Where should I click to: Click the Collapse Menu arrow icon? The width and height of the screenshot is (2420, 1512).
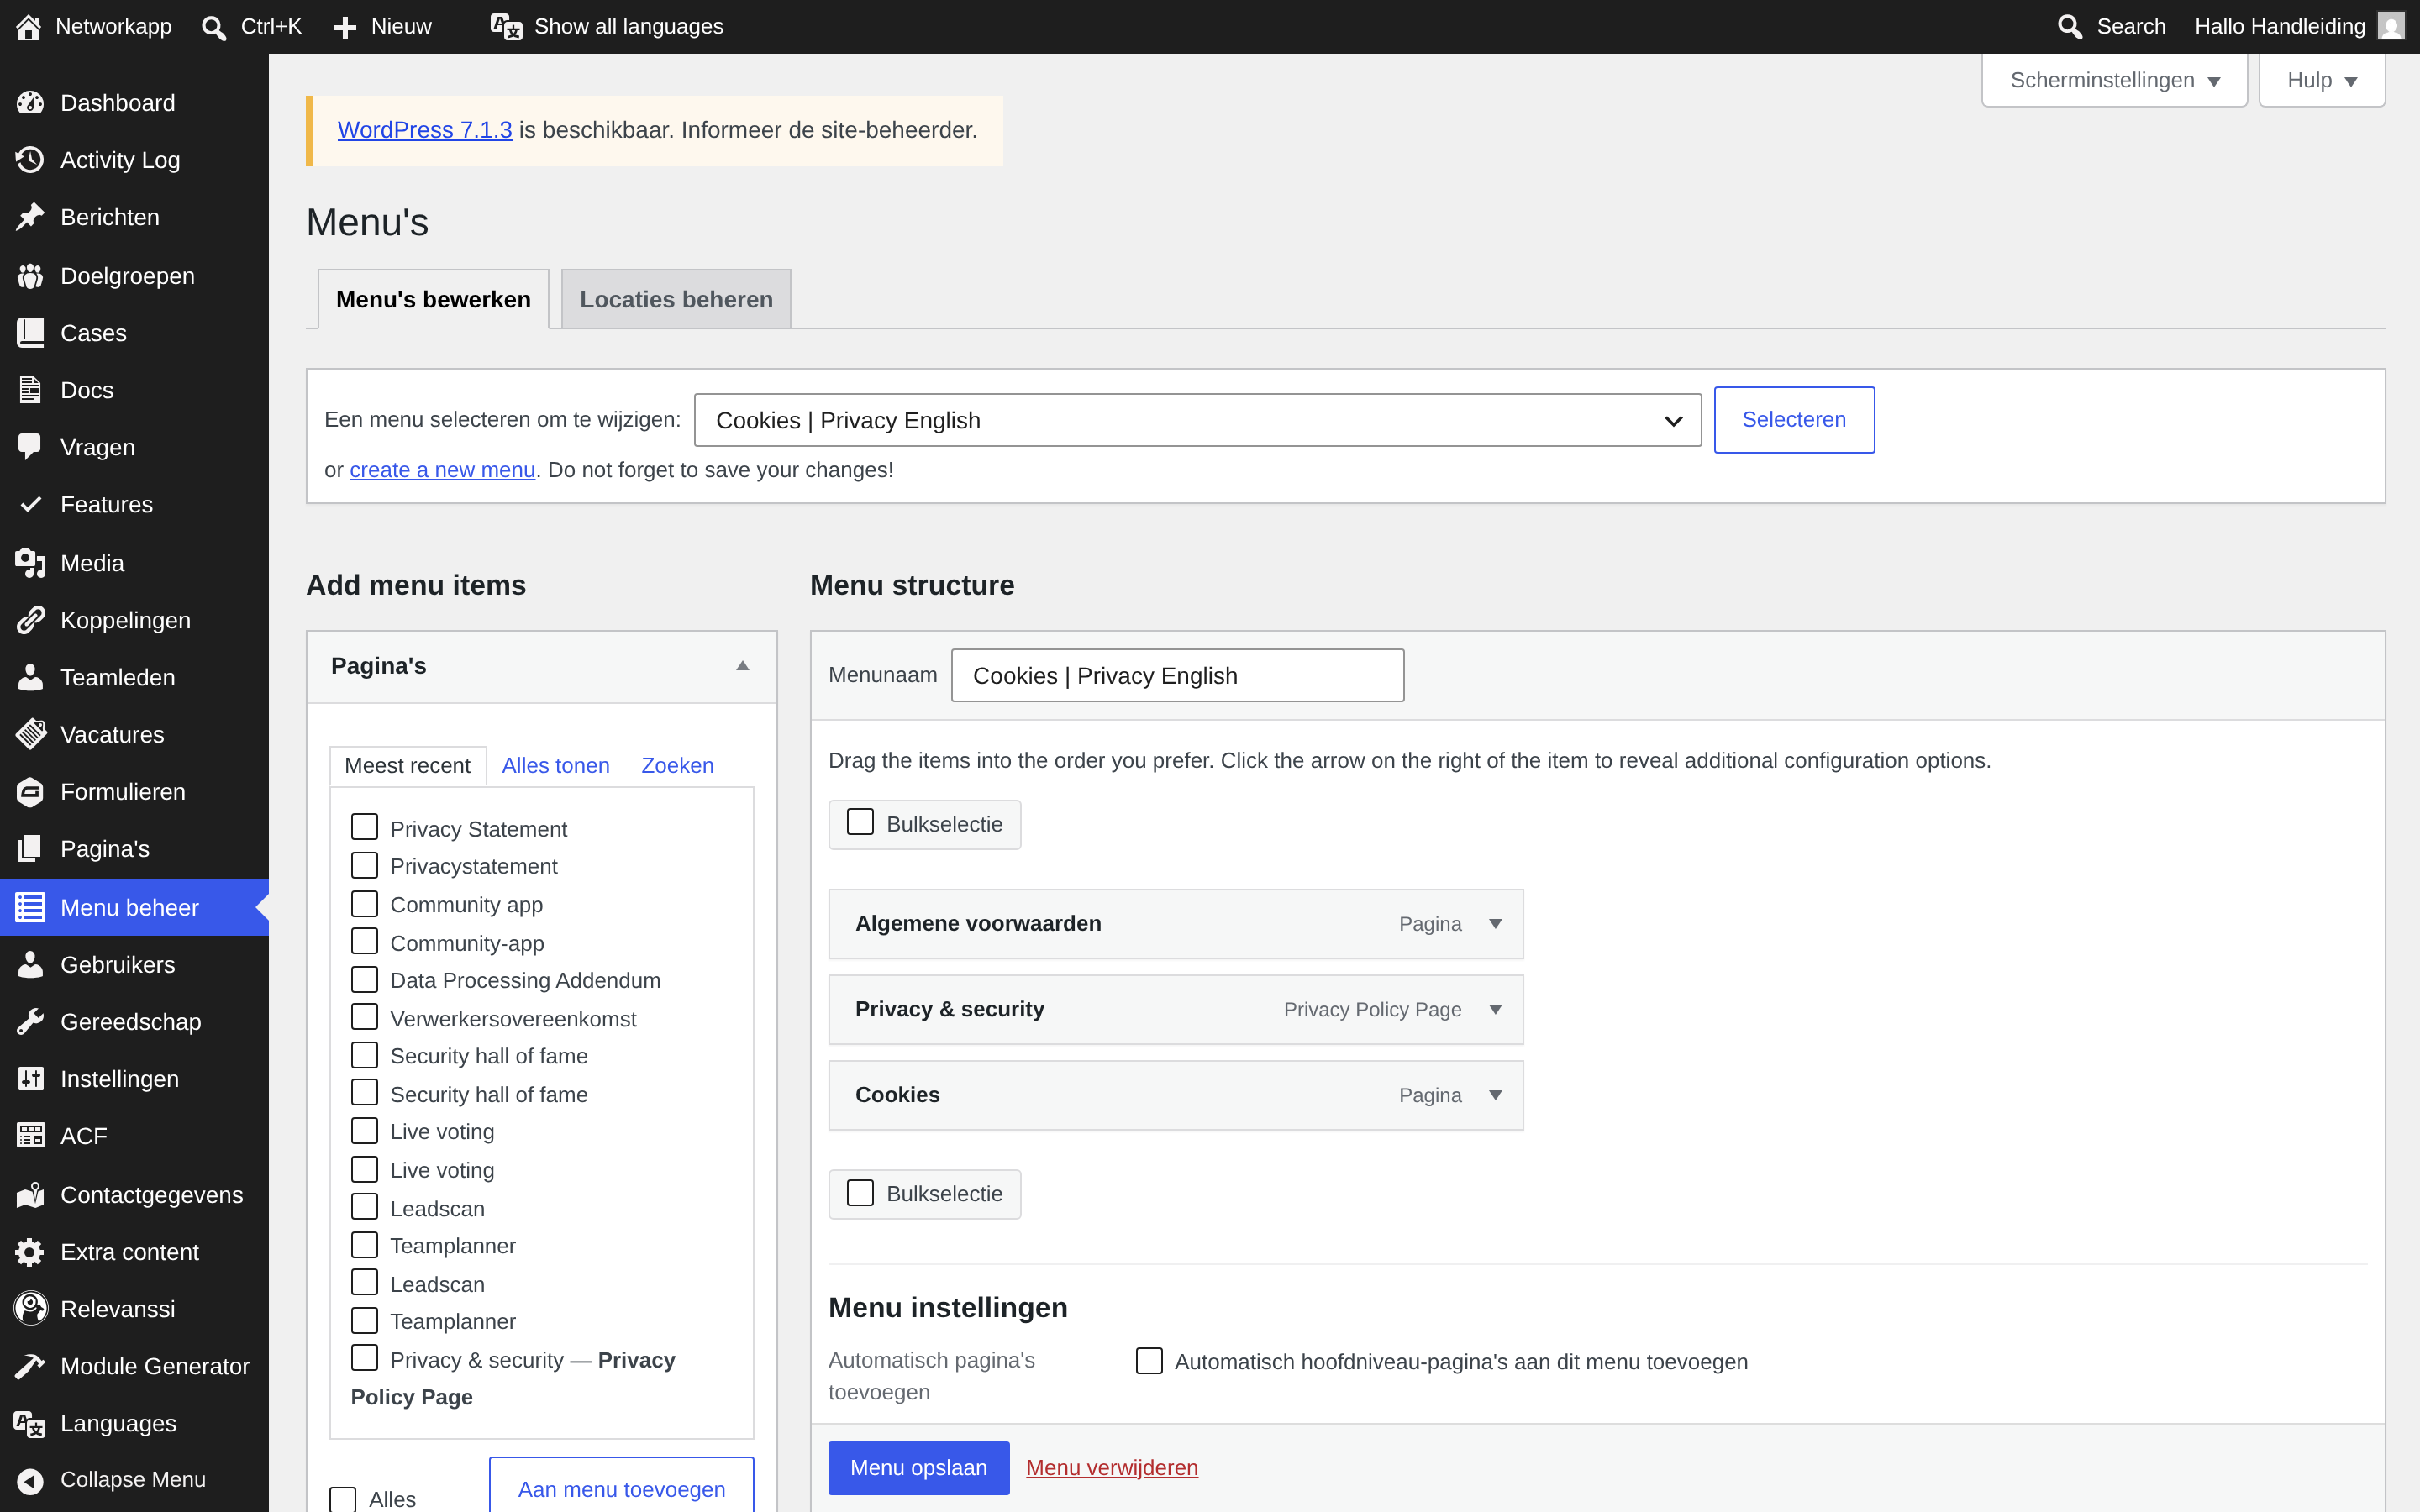tap(30, 1480)
